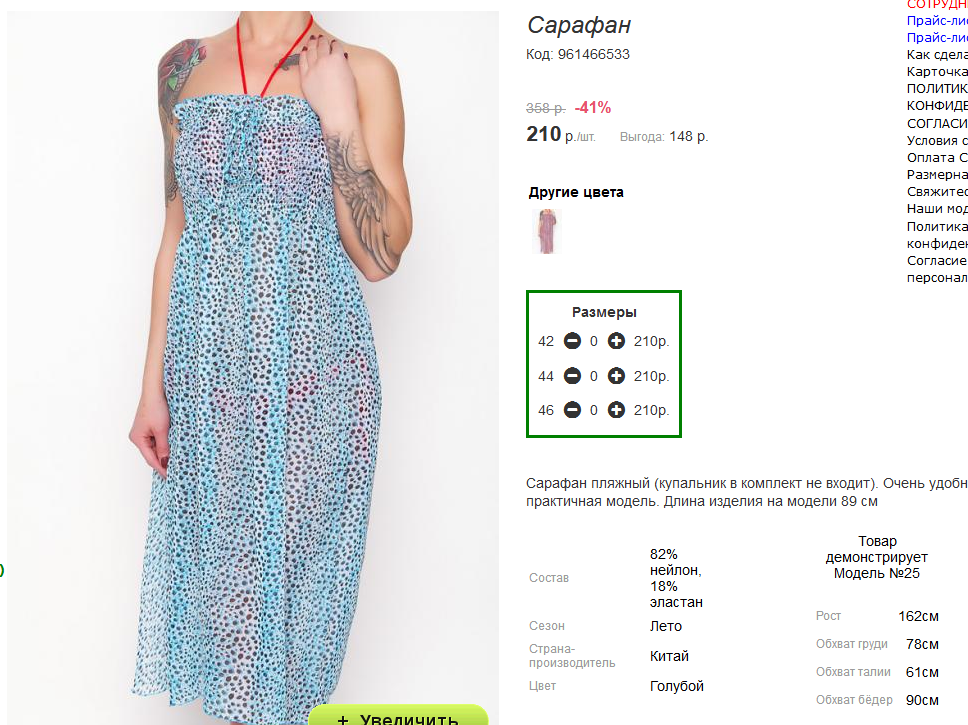
Task: Open the Размерная sidebar menu item
Action: [x=937, y=175]
